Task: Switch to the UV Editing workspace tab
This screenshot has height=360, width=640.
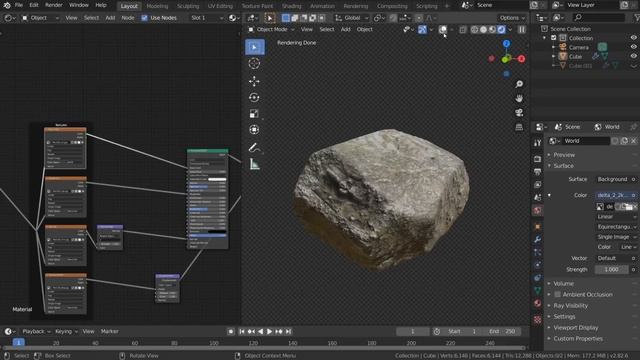Action: [220, 6]
